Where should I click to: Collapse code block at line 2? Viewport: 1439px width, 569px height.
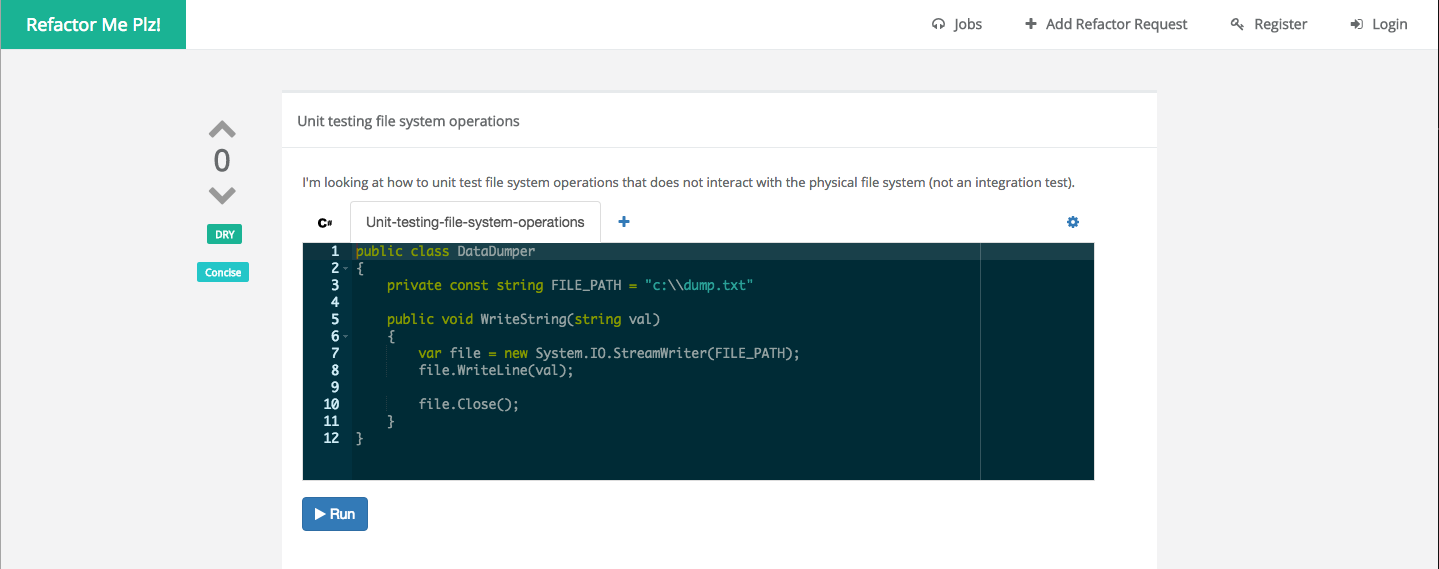click(345, 268)
